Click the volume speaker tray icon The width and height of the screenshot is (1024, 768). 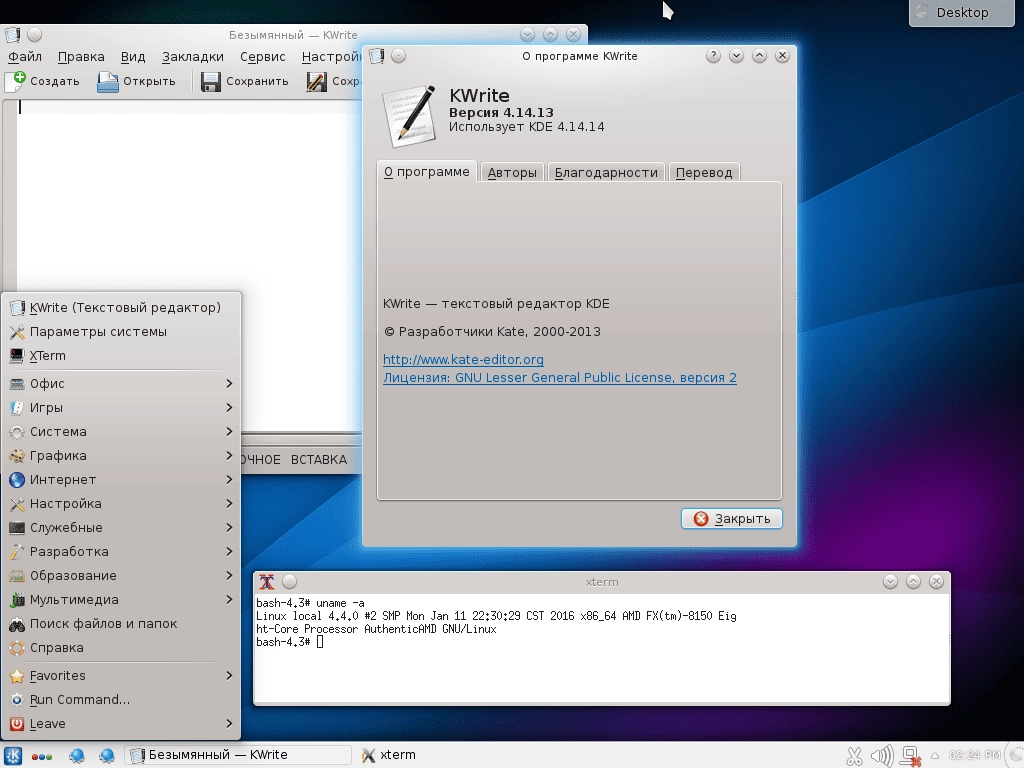pyautogui.click(x=882, y=756)
